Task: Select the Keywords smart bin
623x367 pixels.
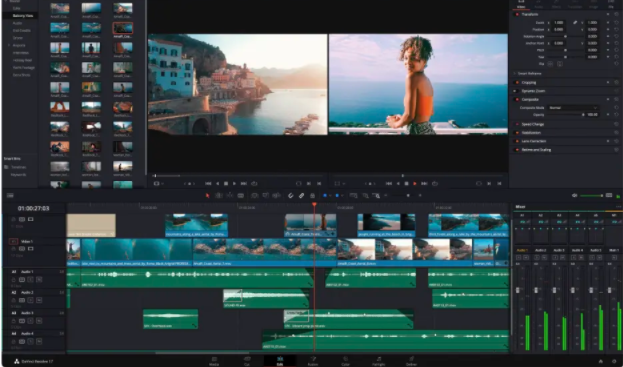Action: (x=18, y=174)
